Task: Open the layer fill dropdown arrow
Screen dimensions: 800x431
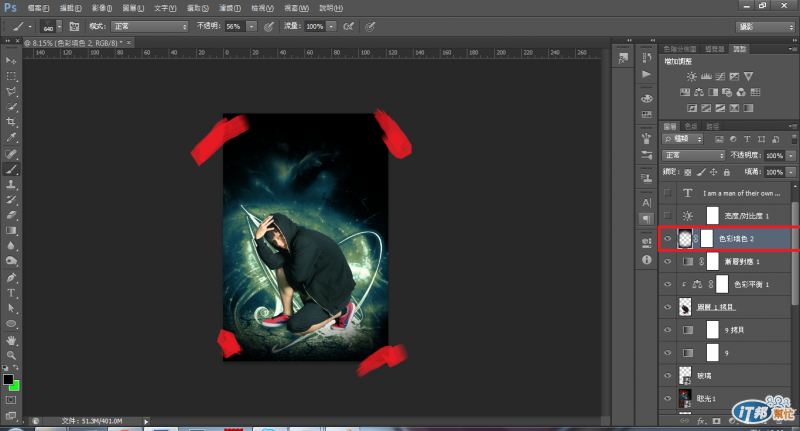Action: pos(791,172)
